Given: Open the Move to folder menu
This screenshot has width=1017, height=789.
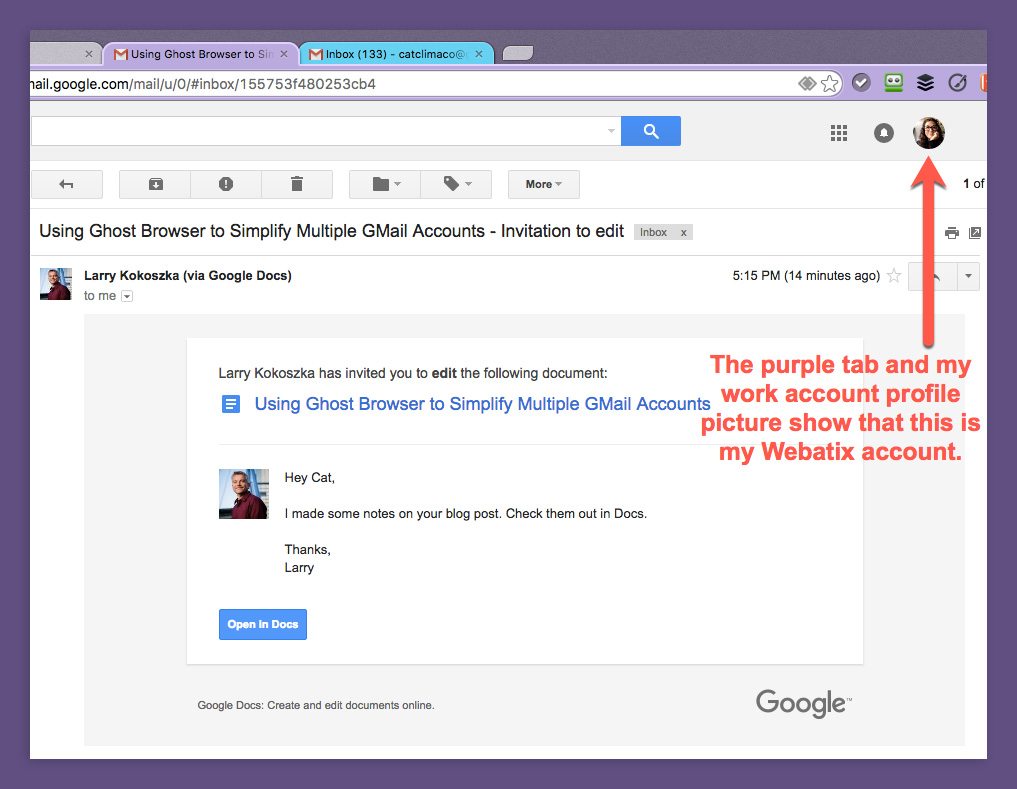Looking at the screenshot, I should pos(385,184).
